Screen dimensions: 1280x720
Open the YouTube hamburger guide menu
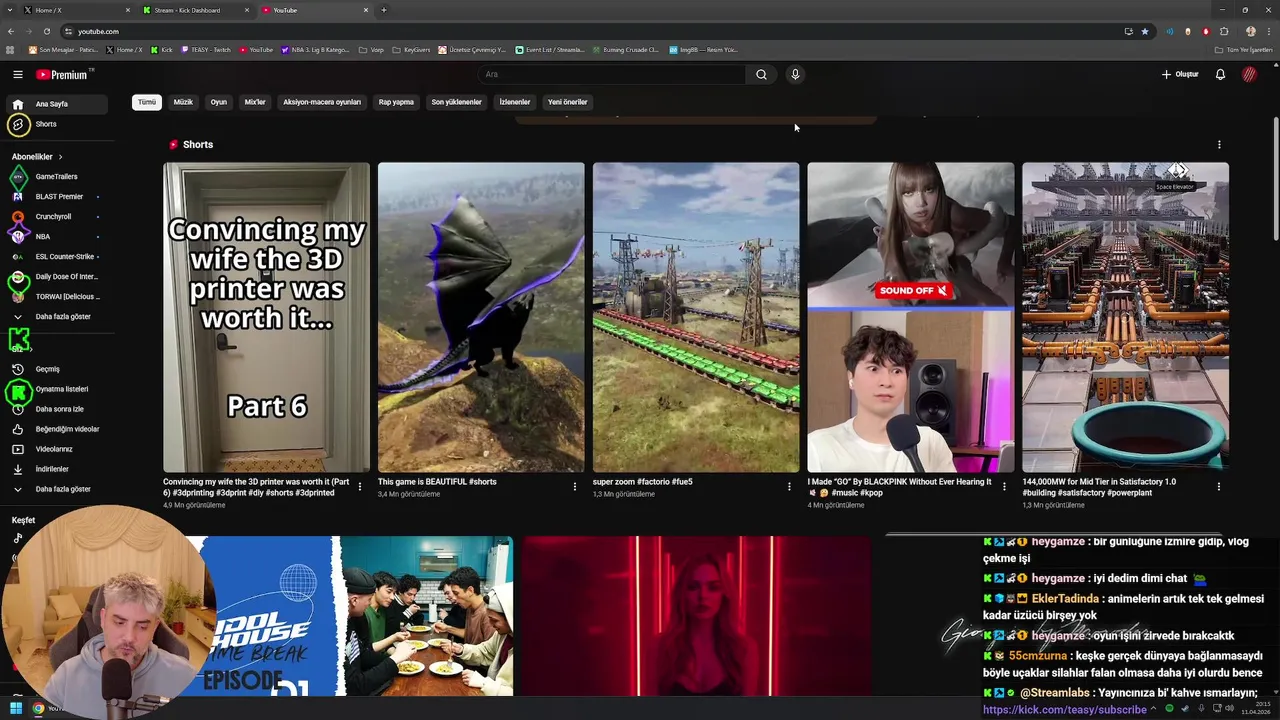click(x=17, y=74)
